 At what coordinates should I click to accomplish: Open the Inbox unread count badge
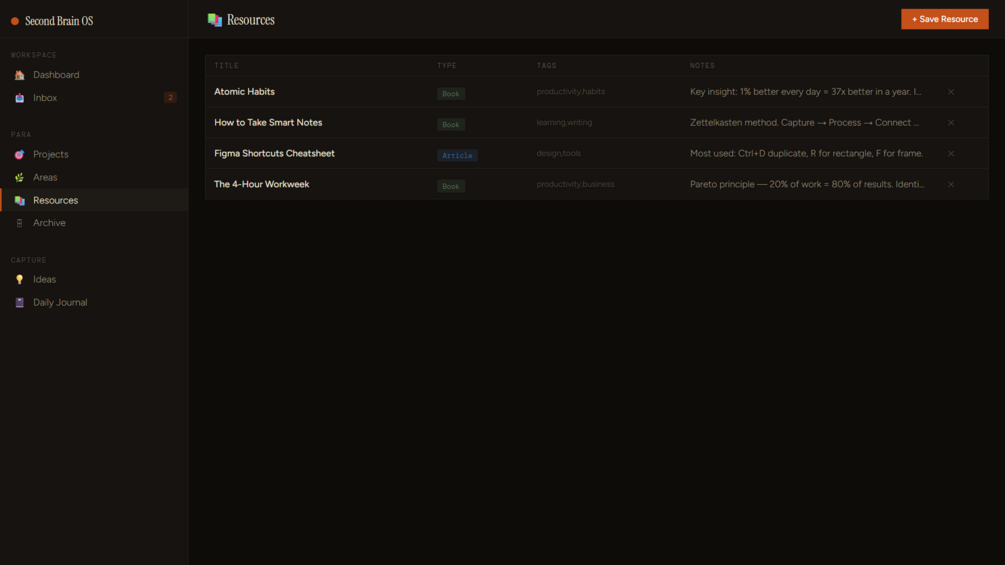[170, 97]
